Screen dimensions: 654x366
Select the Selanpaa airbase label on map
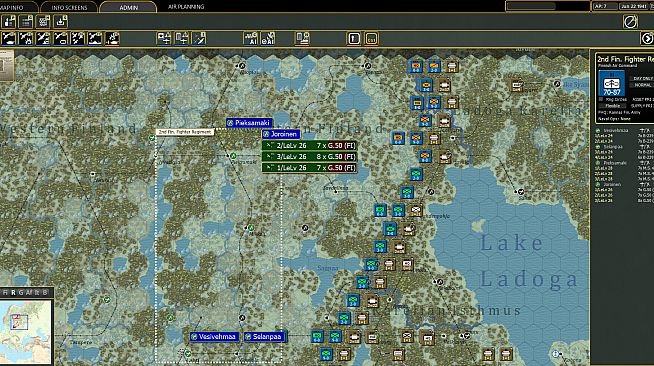pos(264,336)
